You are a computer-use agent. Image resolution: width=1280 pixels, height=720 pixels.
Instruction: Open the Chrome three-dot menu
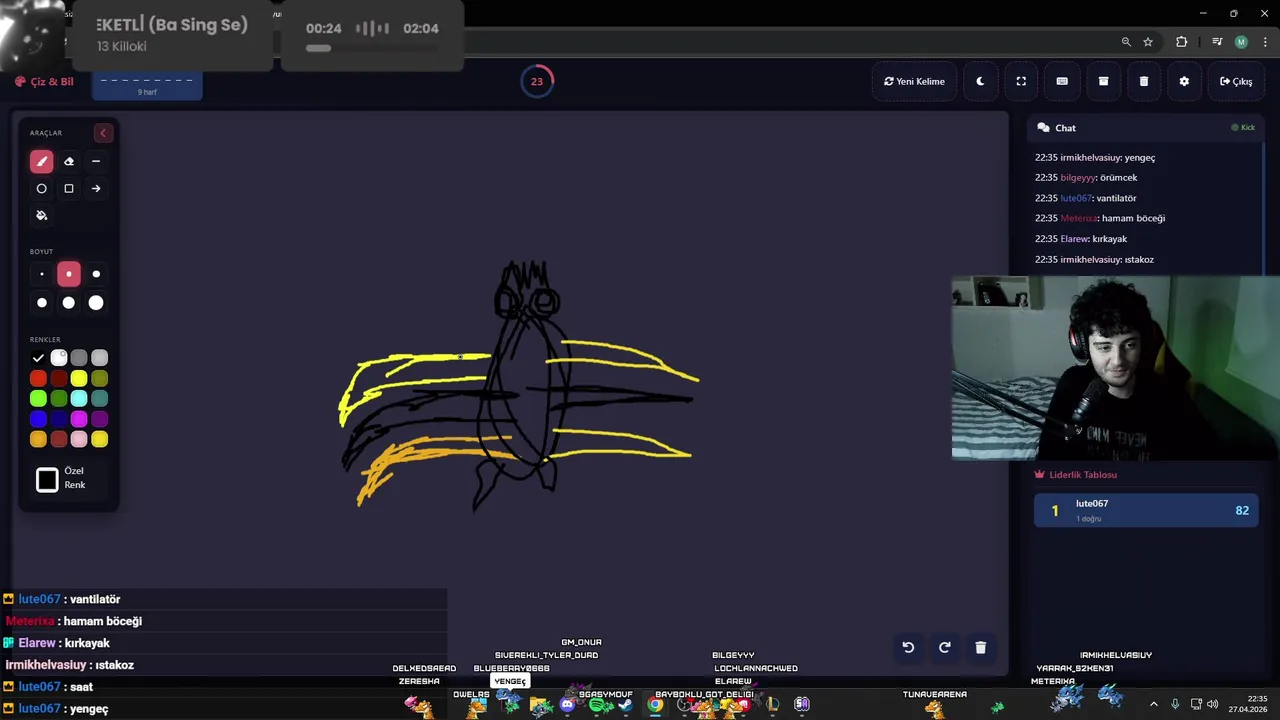click(x=1263, y=42)
